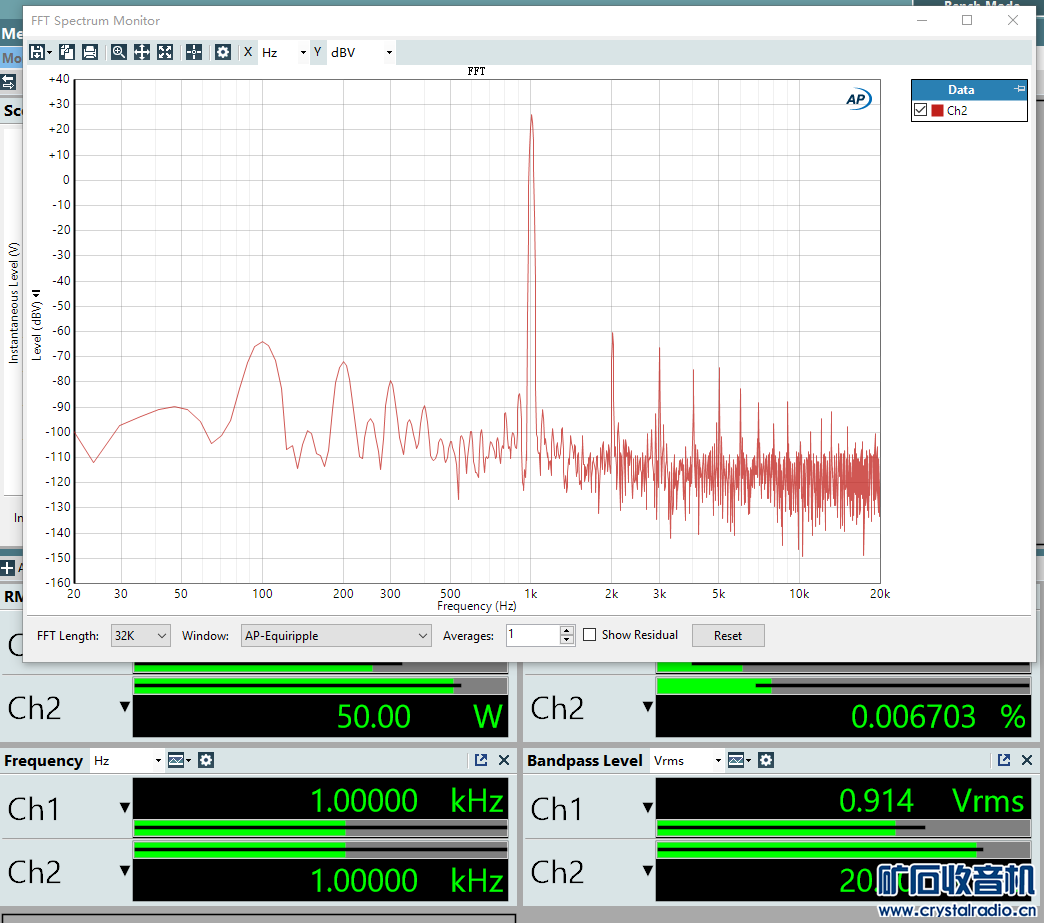
Task: Click the copy graph to clipboard icon
Action: pos(67,52)
